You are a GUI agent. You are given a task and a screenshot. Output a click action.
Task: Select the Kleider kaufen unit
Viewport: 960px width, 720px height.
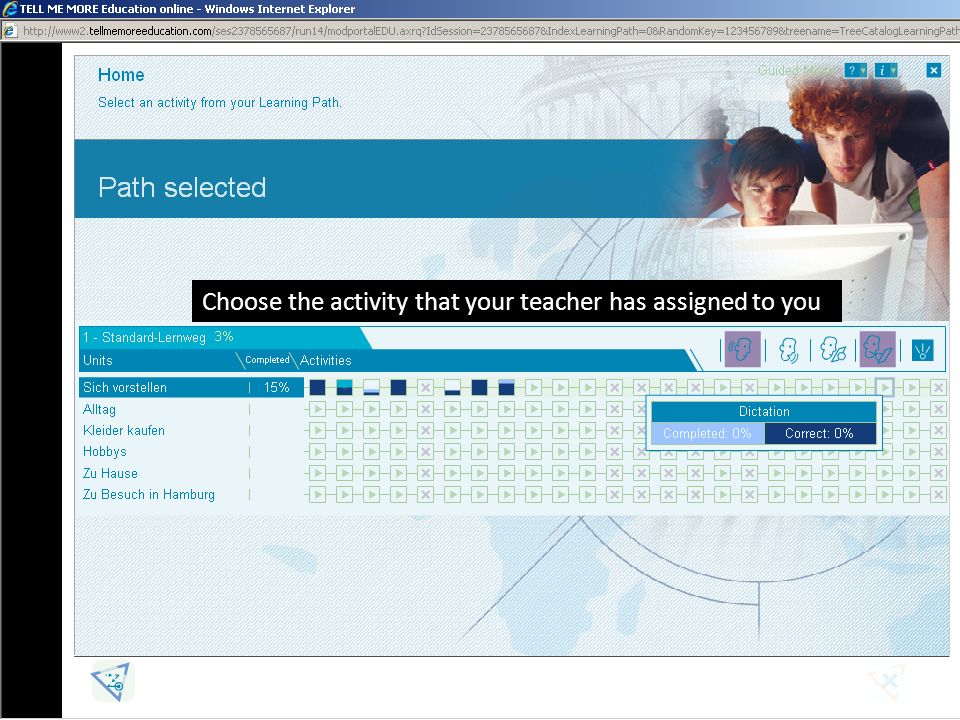pos(124,430)
